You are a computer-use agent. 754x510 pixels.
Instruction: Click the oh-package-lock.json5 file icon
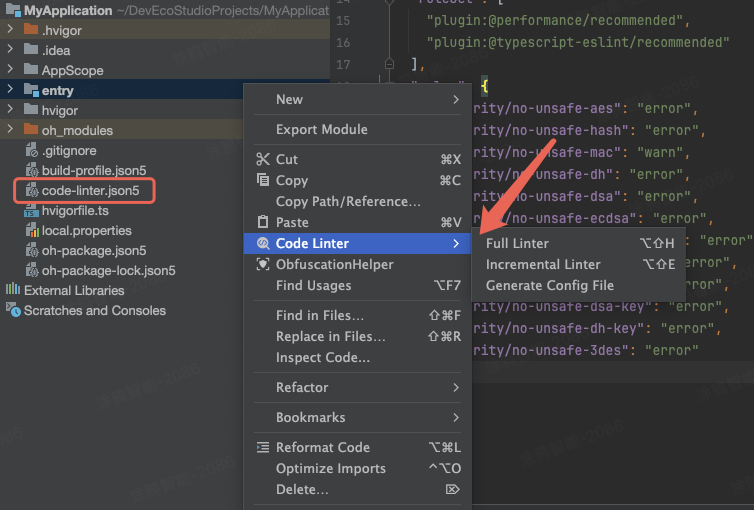[x=32, y=271]
